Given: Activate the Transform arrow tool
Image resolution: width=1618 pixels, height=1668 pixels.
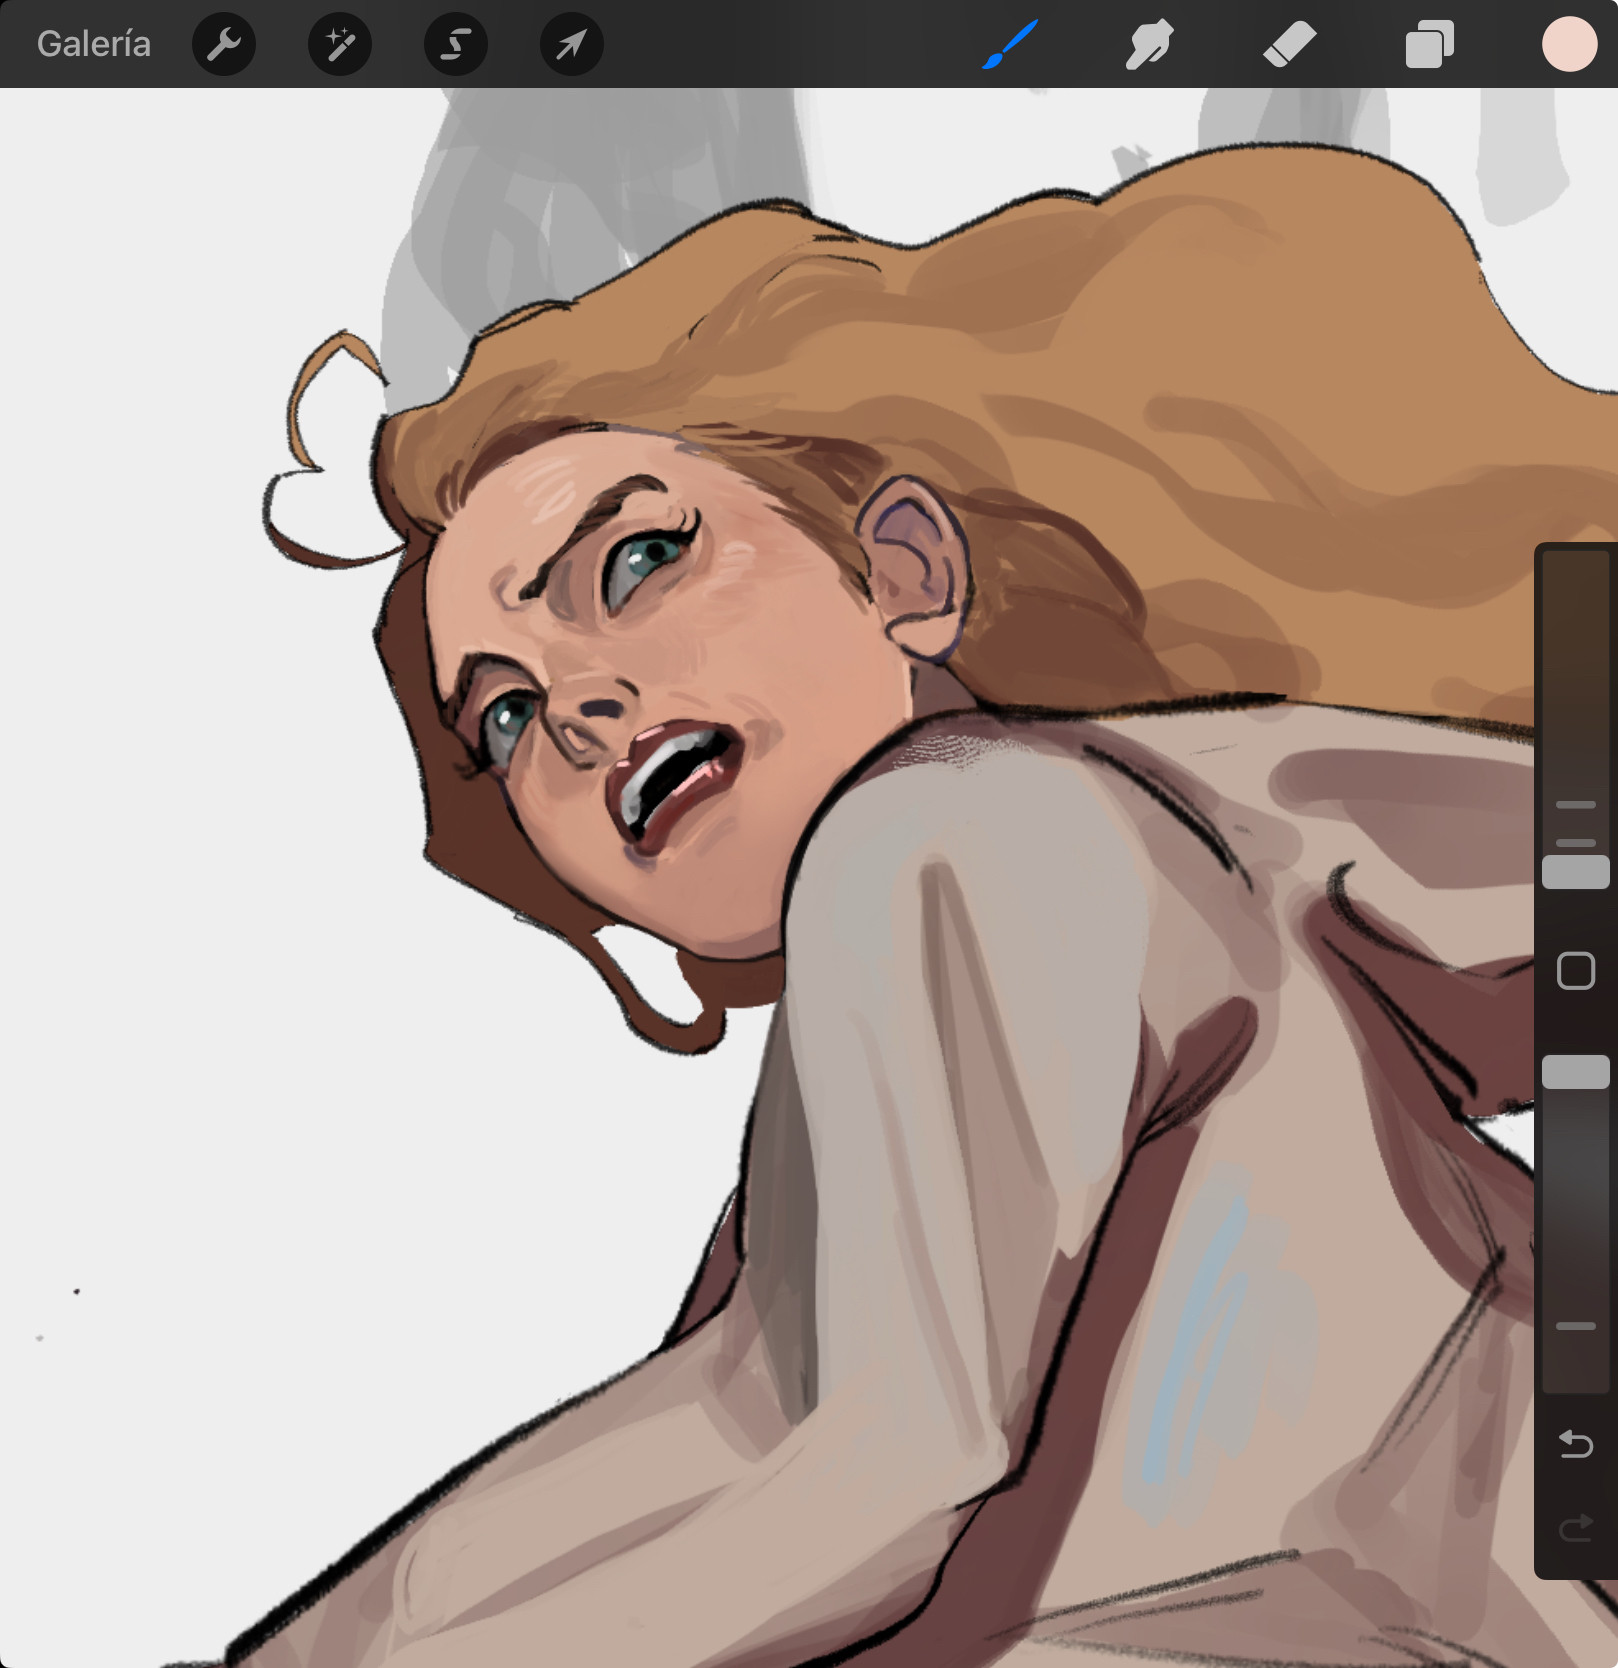Looking at the screenshot, I should [x=572, y=44].
